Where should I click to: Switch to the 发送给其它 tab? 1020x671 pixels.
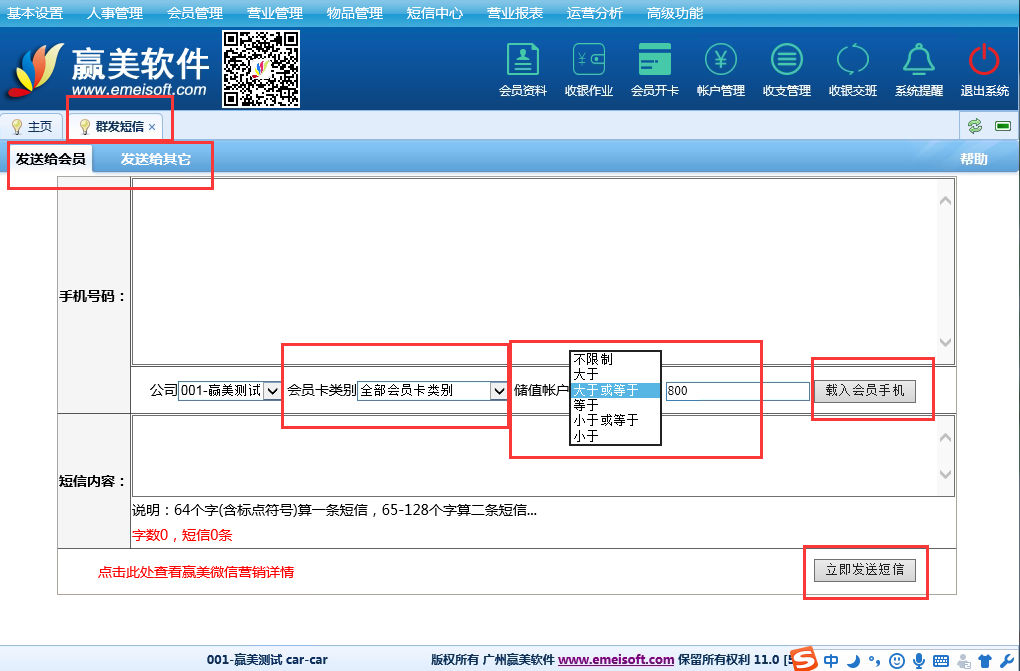coord(155,159)
